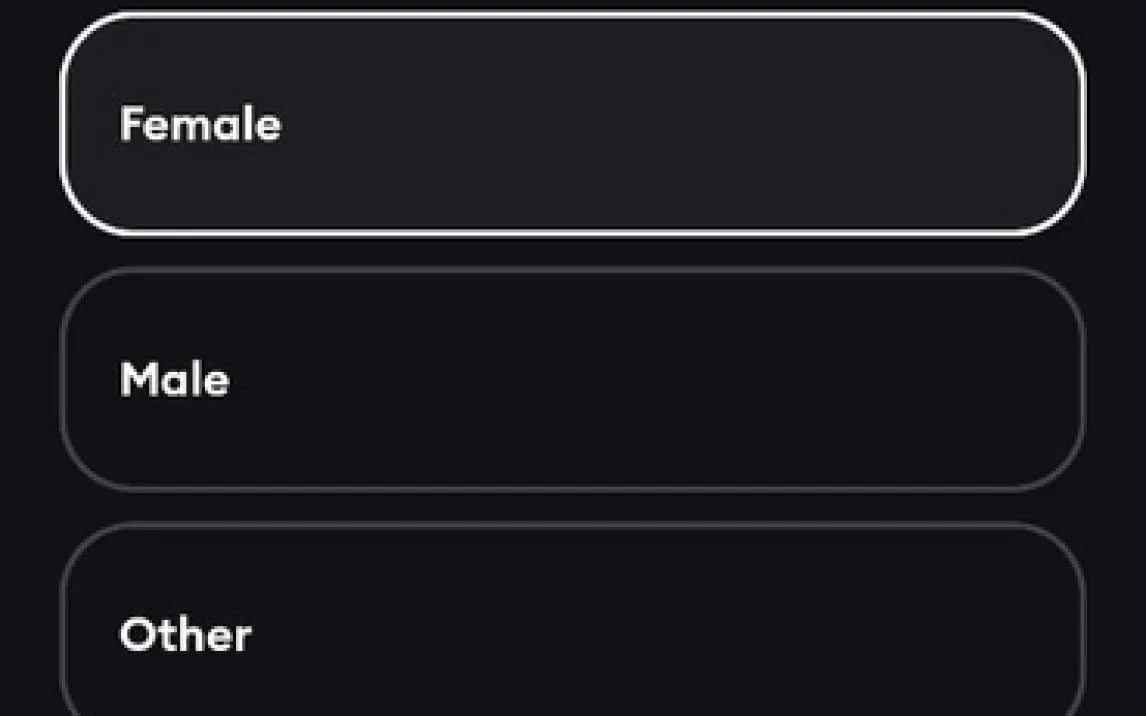Tap the highlighted Female card

(572, 124)
